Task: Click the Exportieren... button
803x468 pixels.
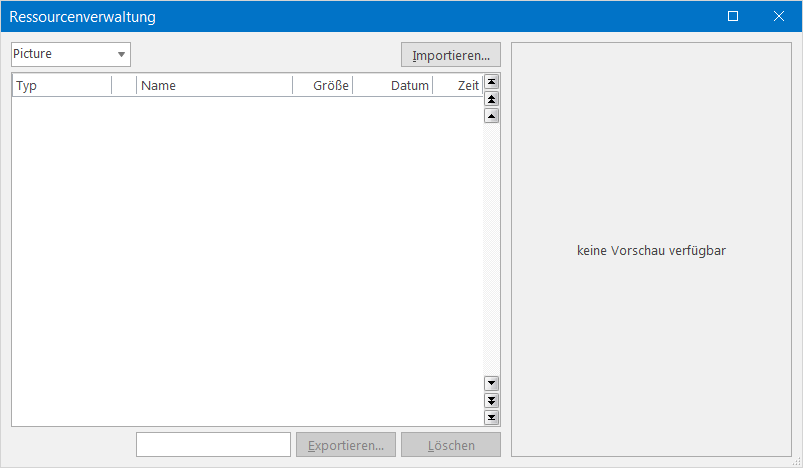Action: point(346,445)
